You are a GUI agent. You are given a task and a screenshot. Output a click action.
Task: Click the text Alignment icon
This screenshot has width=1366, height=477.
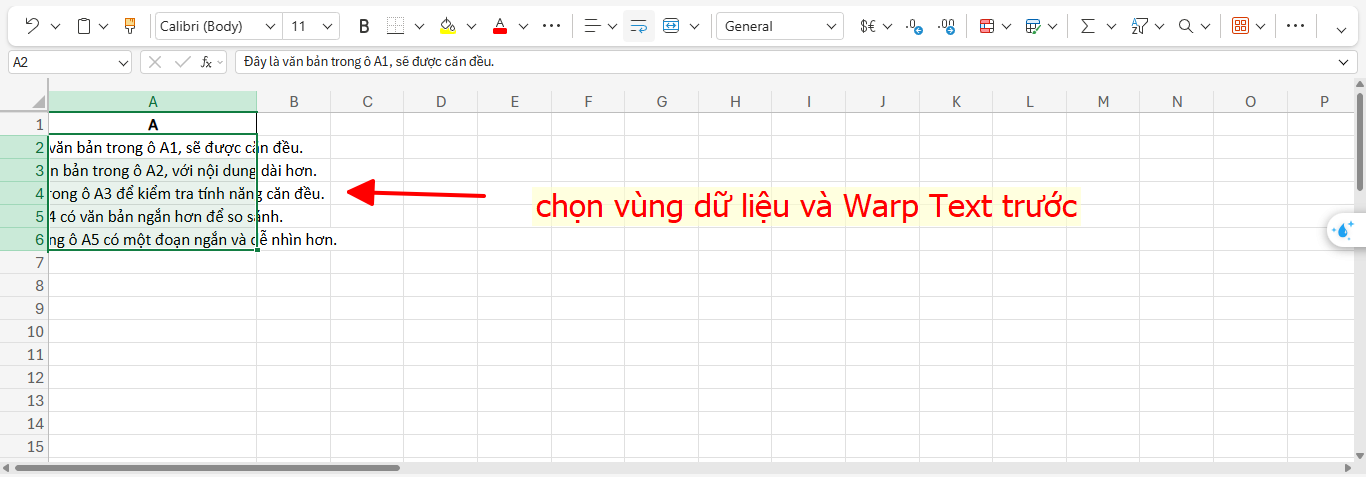click(x=592, y=26)
